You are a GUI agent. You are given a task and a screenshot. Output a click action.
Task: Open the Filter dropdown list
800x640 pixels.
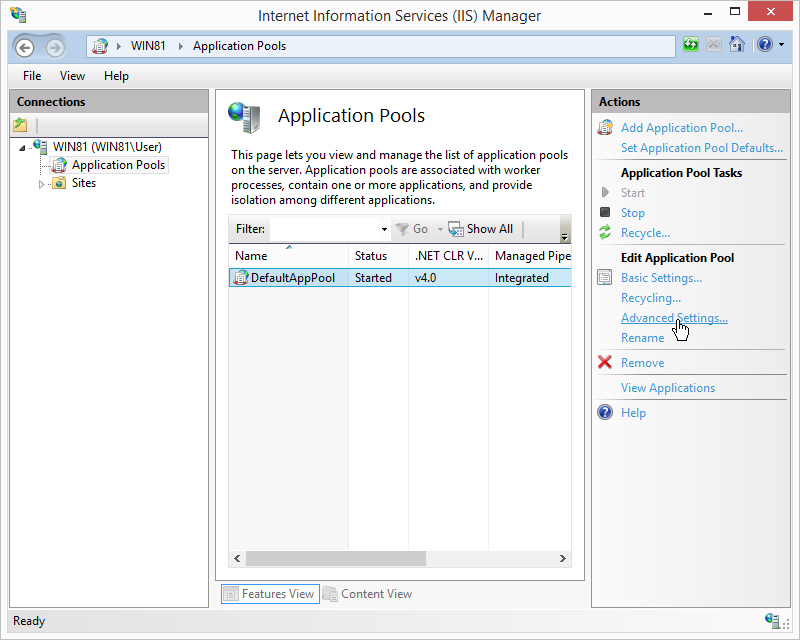coord(384,229)
